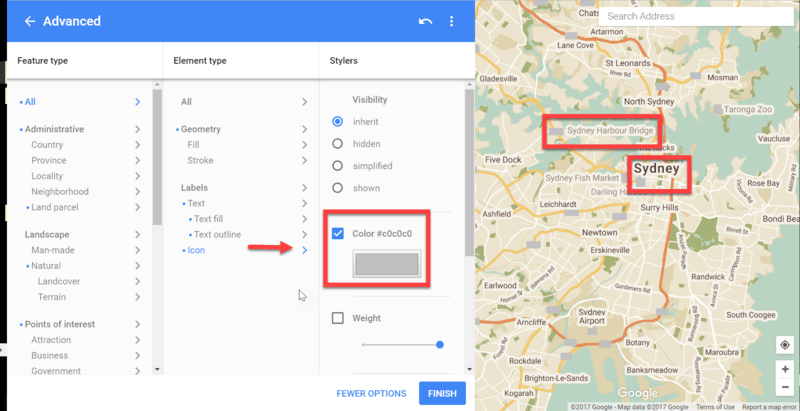
Task: Click the Sydney Airport map label
Action: 592,317
